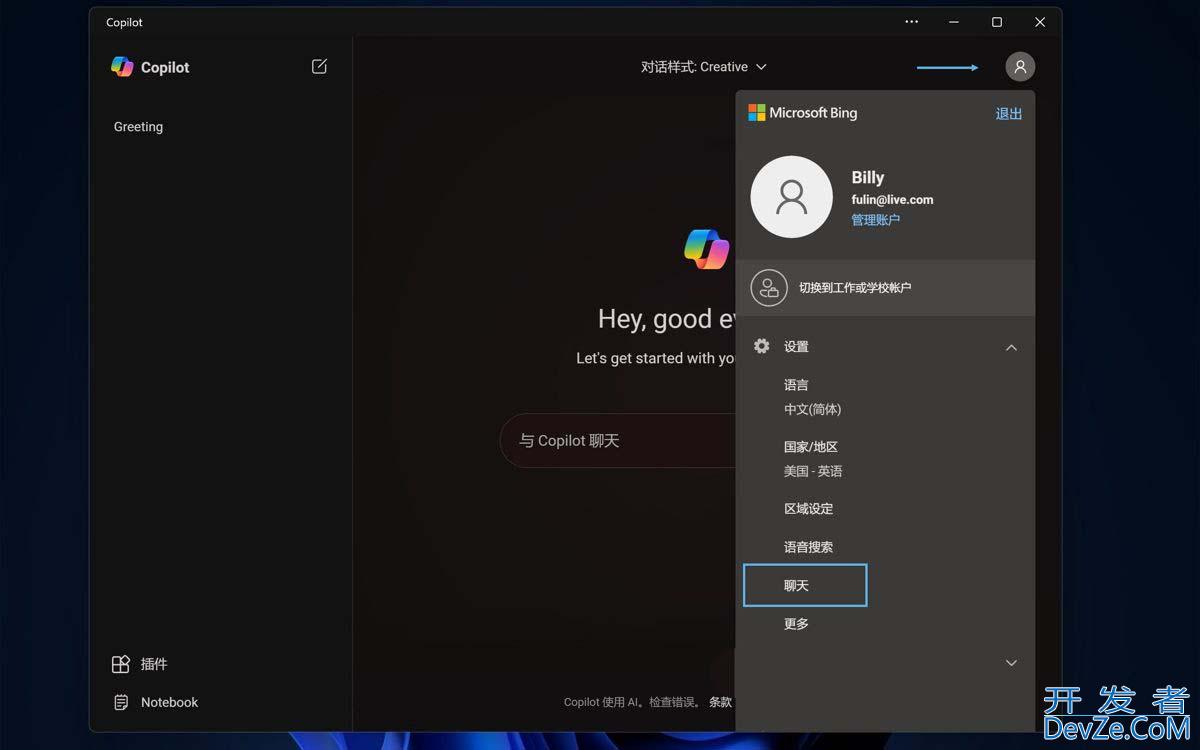The image size is (1200, 750).
Task: Open 更多 settings entry
Action: pos(796,624)
